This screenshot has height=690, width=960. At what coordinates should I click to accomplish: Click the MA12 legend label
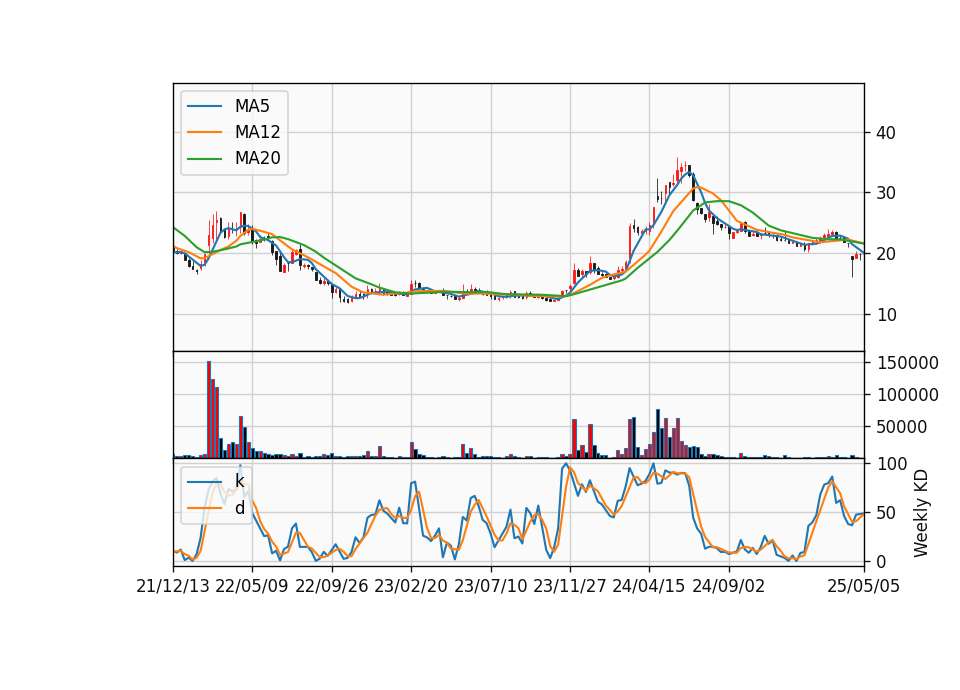click(x=257, y=132)
